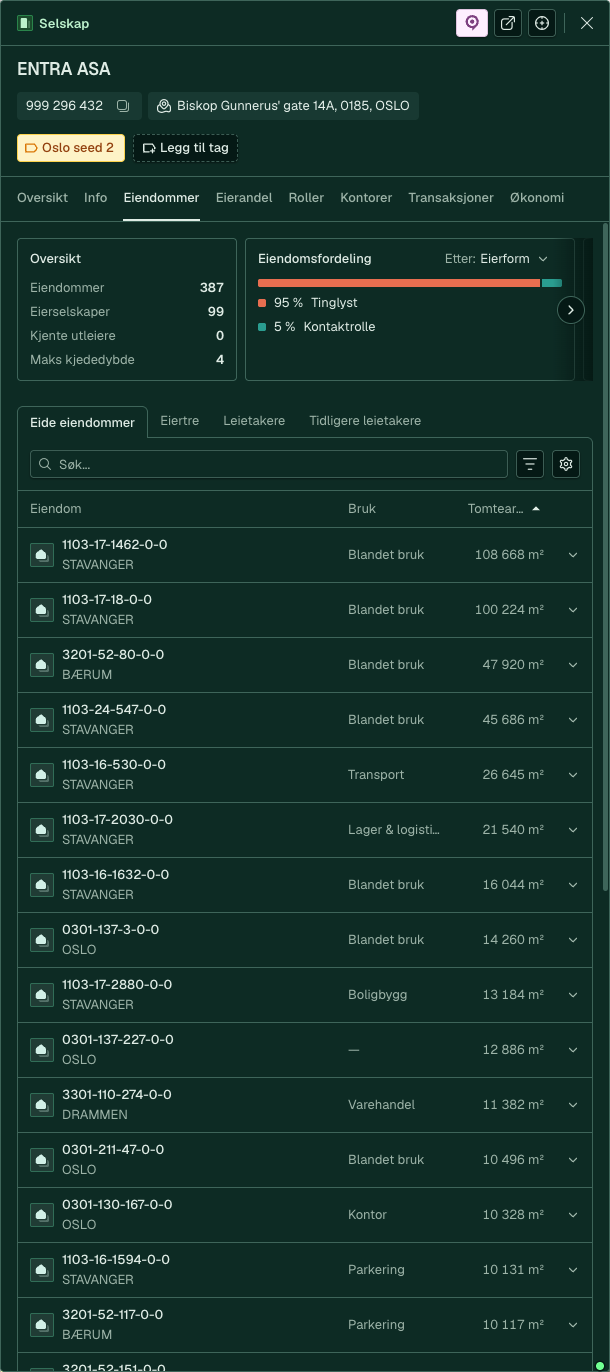Switch to the Oversikt tab
Image resolution: width=610 pixels, height=1372 pixels.
click(x=42, y=198)
